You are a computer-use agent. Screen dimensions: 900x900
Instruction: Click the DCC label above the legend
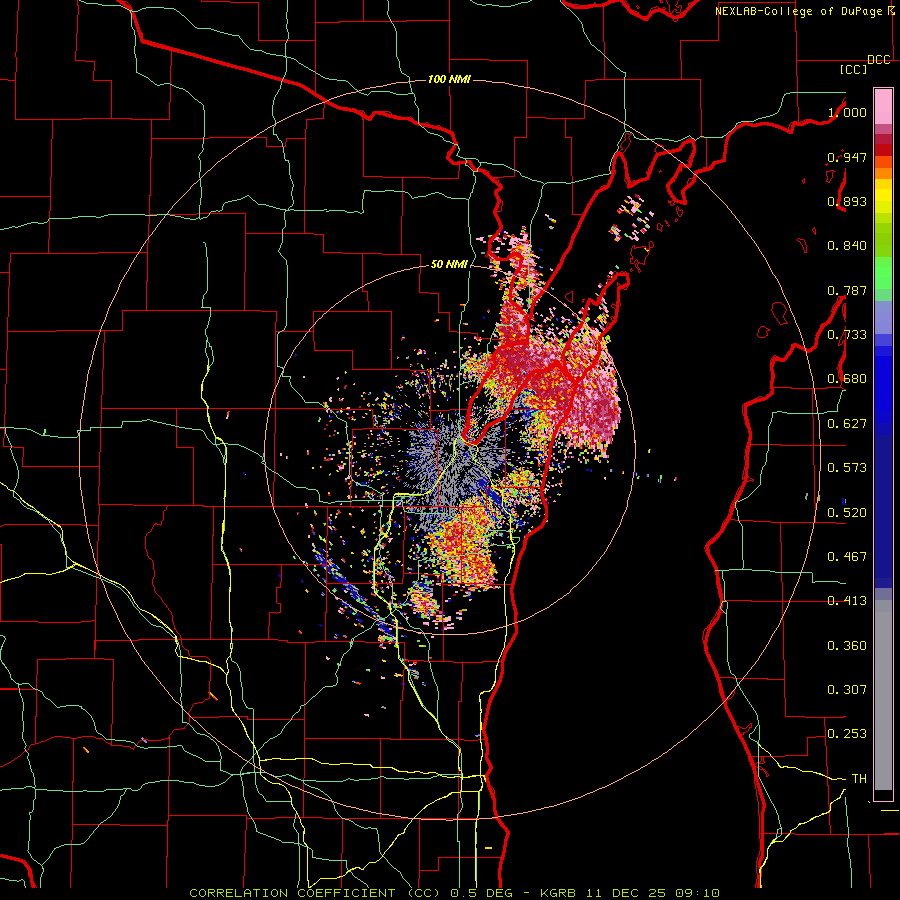click(x=878, y=60)
